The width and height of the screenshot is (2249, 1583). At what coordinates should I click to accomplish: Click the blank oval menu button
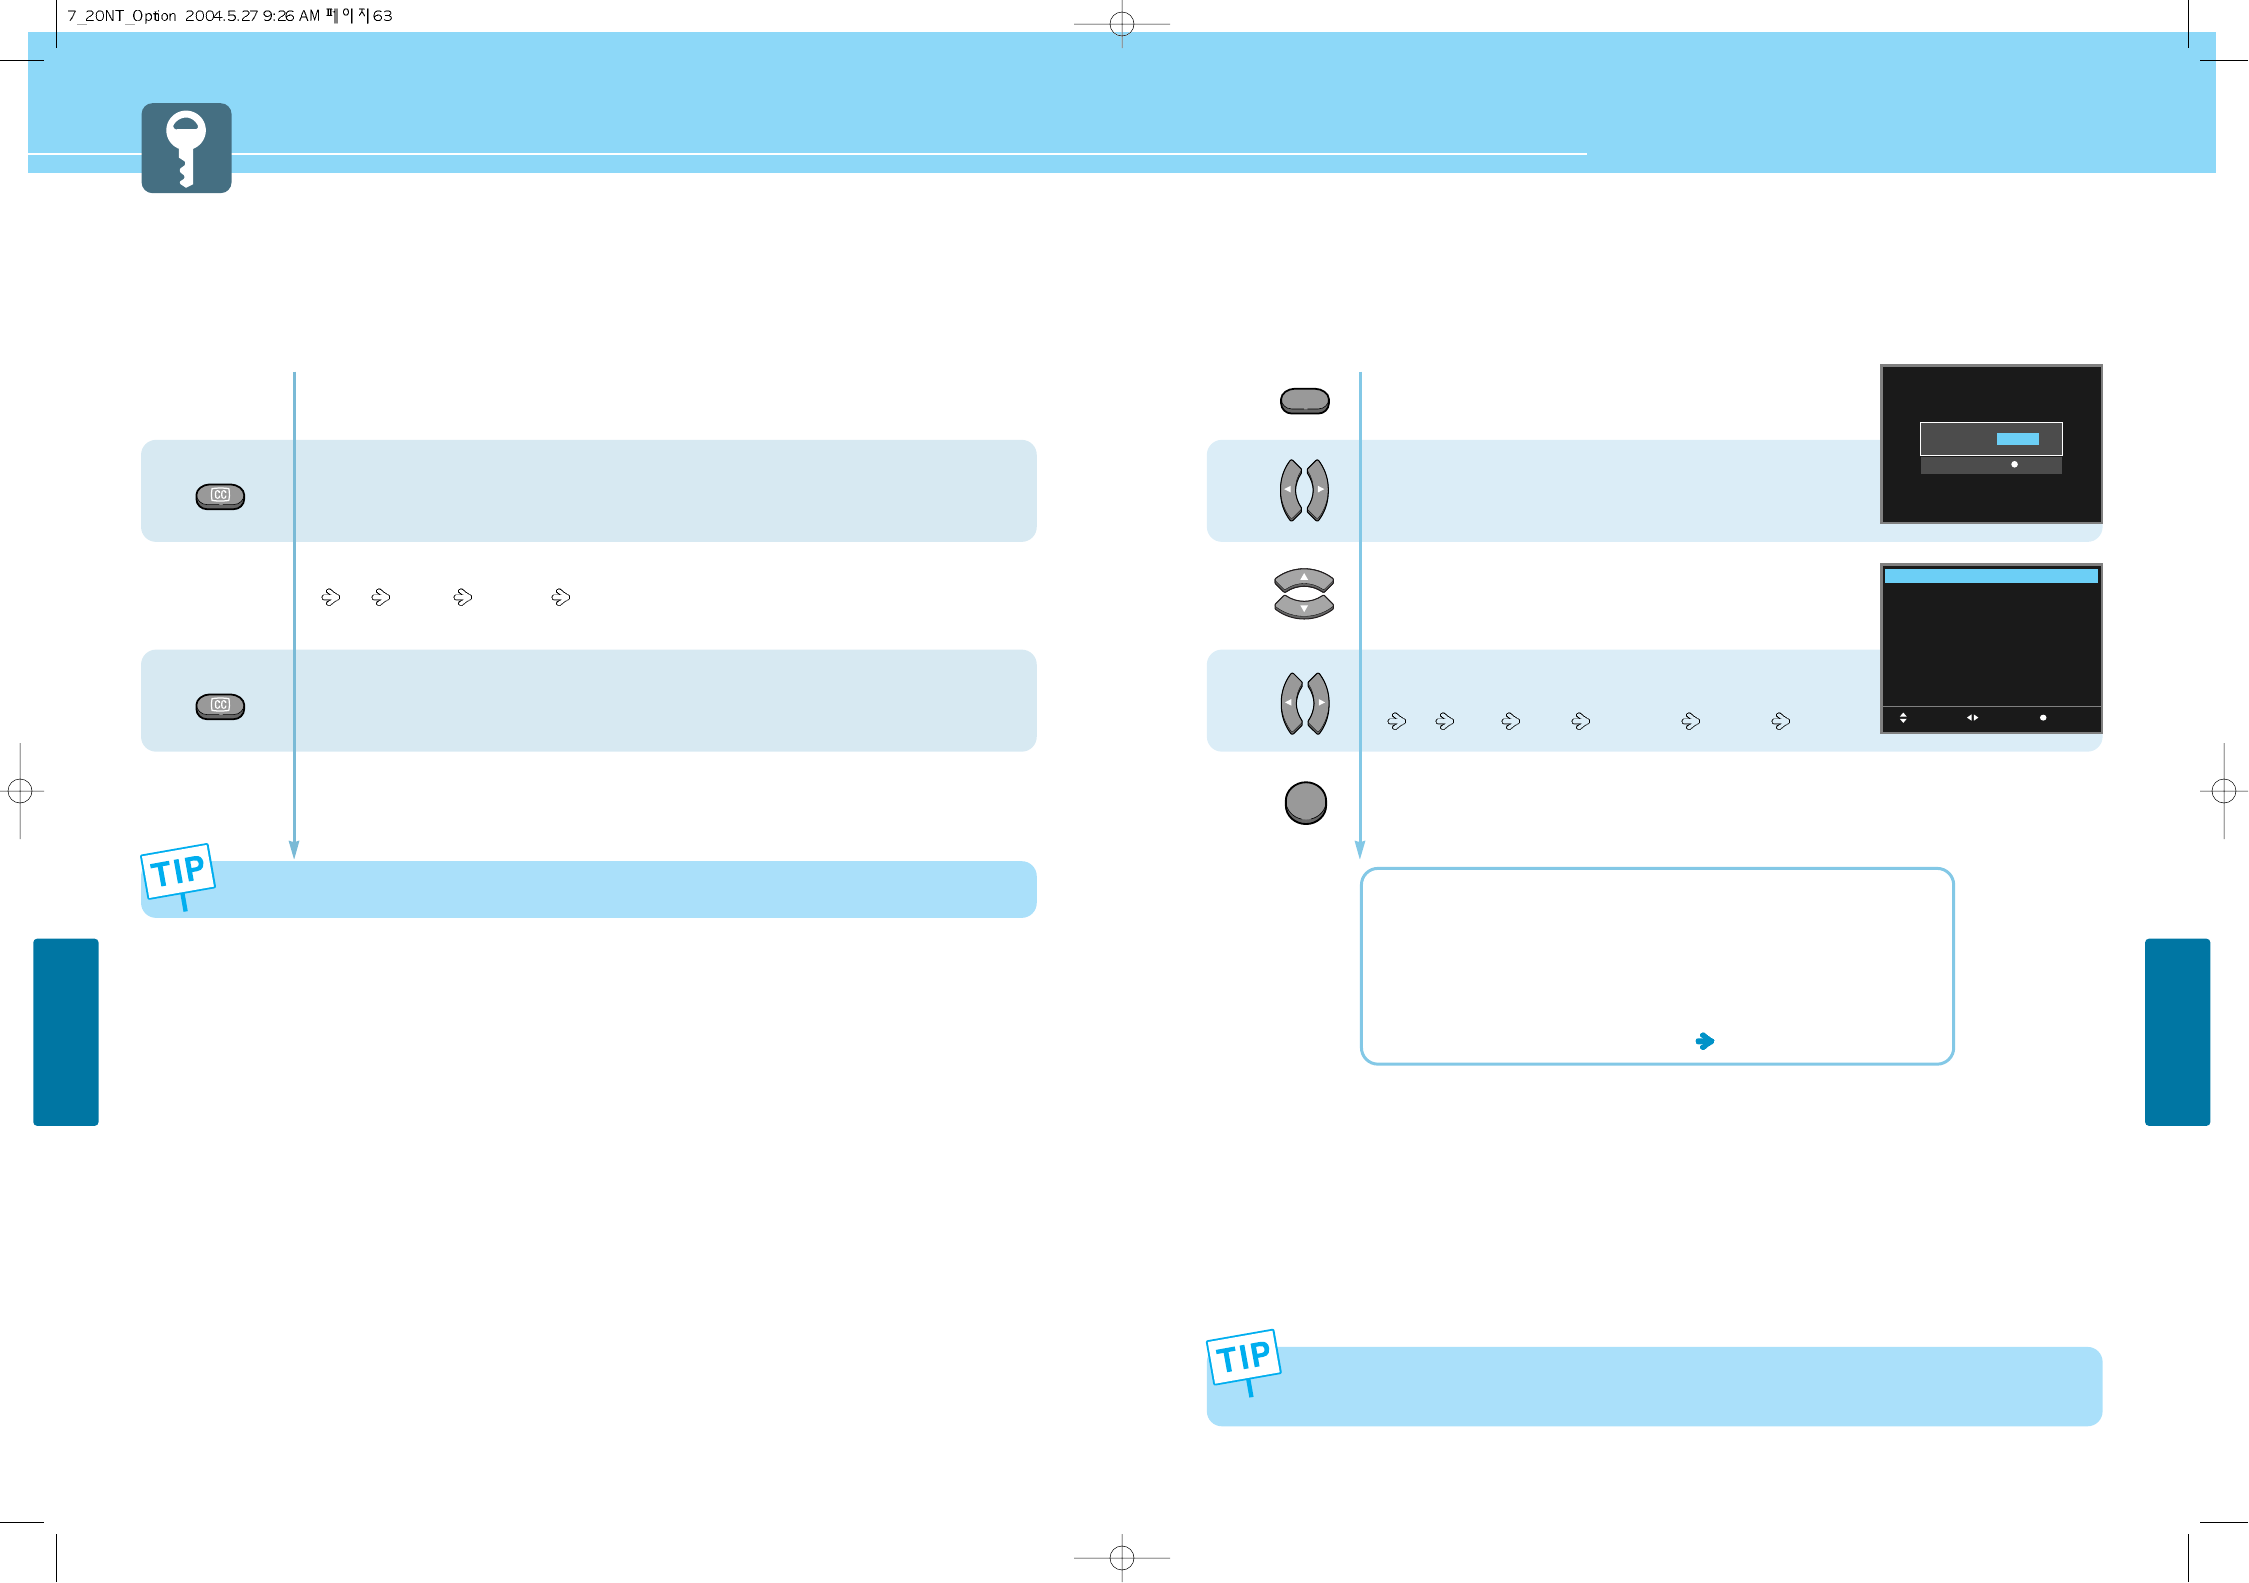1304,401
